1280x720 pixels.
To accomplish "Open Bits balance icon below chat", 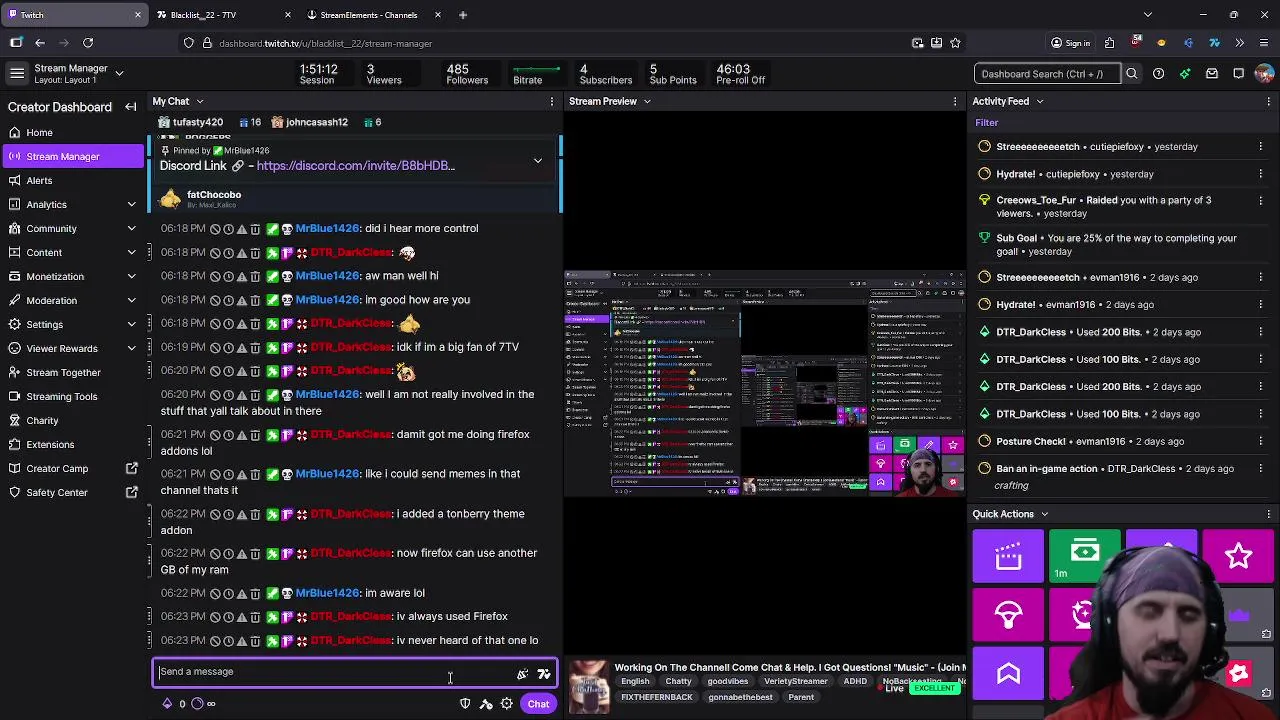I will click(x=167, y=704).
